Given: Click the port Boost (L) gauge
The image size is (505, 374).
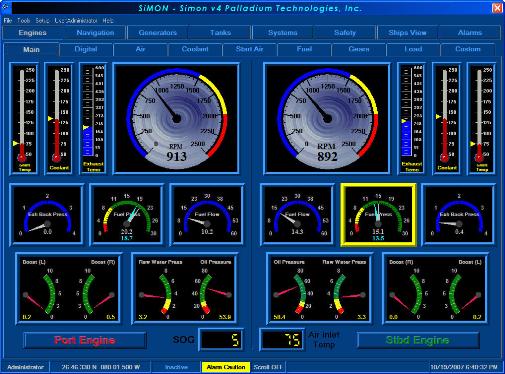Looking at the screenshot, I should pyautogui.click(x=40, y=289).
